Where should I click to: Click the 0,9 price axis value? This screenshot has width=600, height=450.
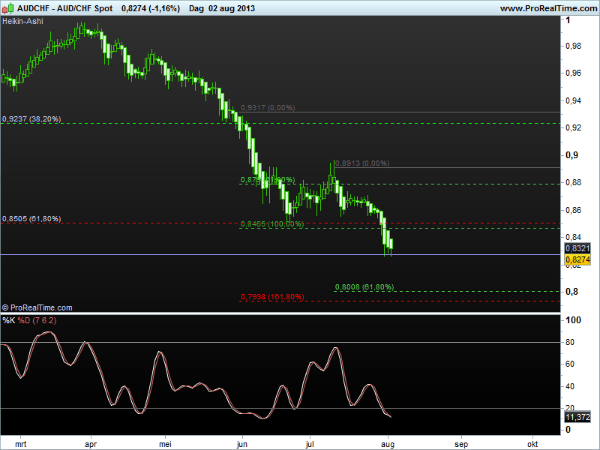[x=571, y=155]
